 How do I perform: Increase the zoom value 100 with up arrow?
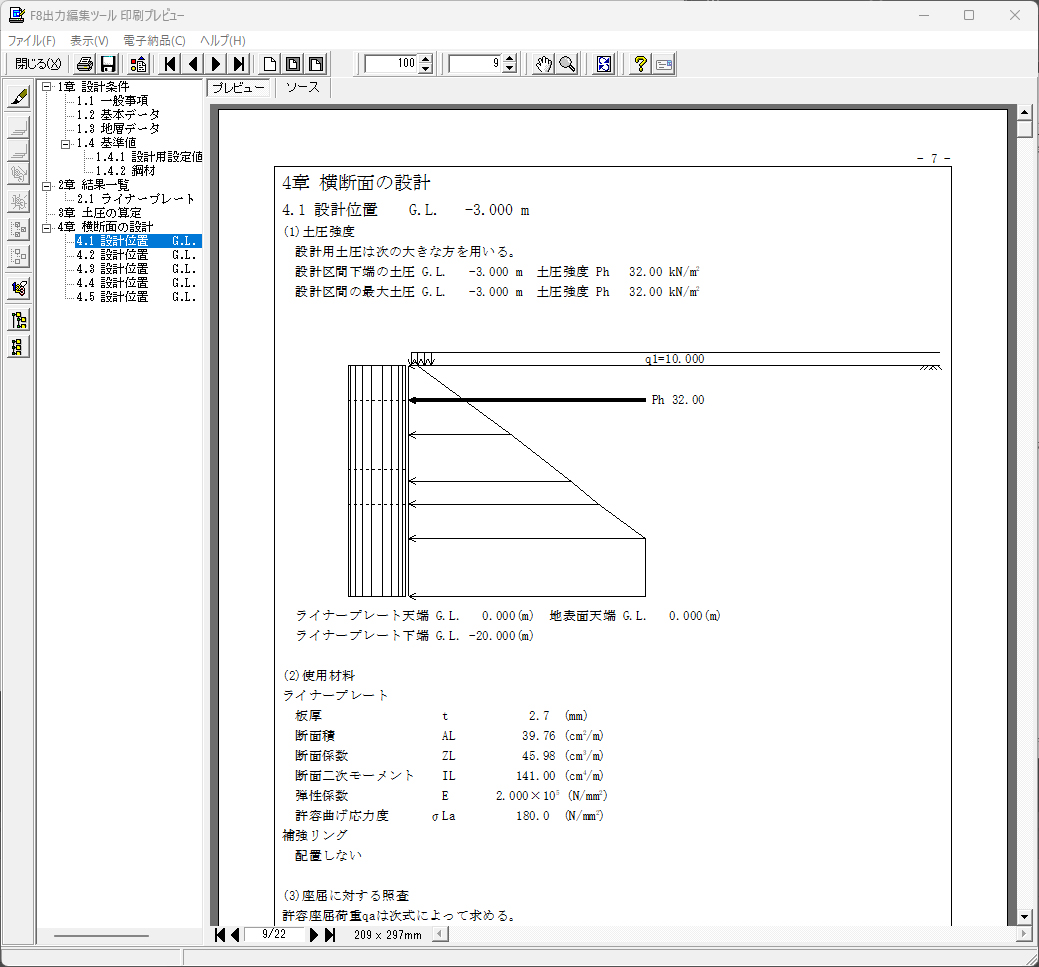(x=426, y=59)
